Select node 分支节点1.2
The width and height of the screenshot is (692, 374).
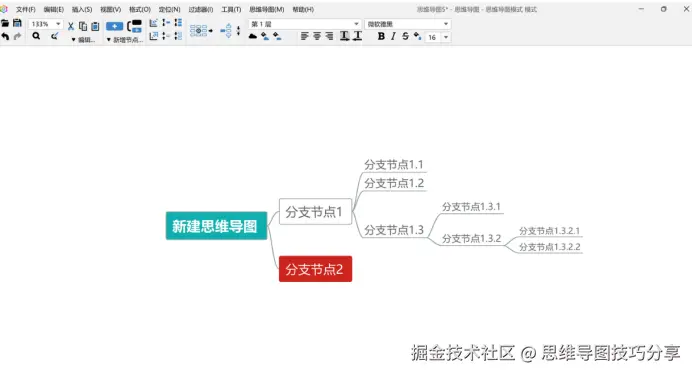(x=394, y=183)
